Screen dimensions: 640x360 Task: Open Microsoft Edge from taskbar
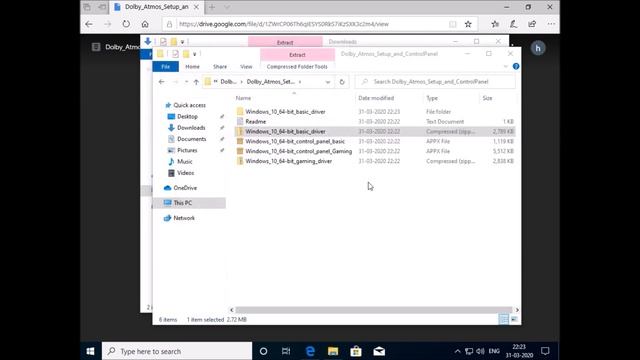310,351
